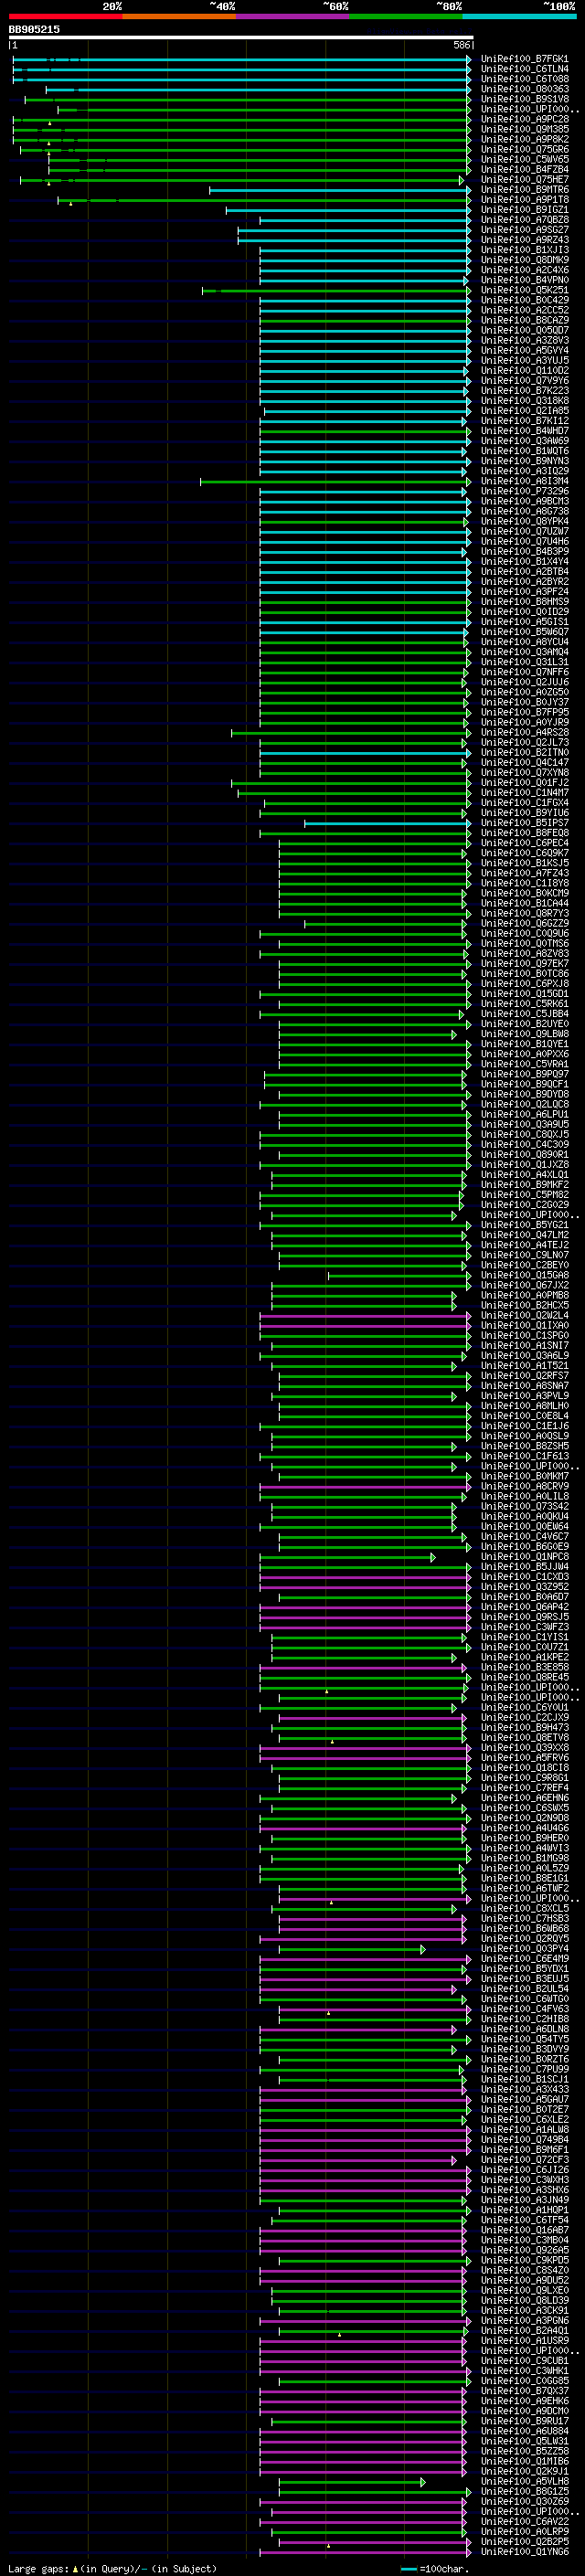The image size is (585, 2576).
Task: Open hit UniRef100_Q75GR6
Action: pyautogui.click(x=525, y=150)
